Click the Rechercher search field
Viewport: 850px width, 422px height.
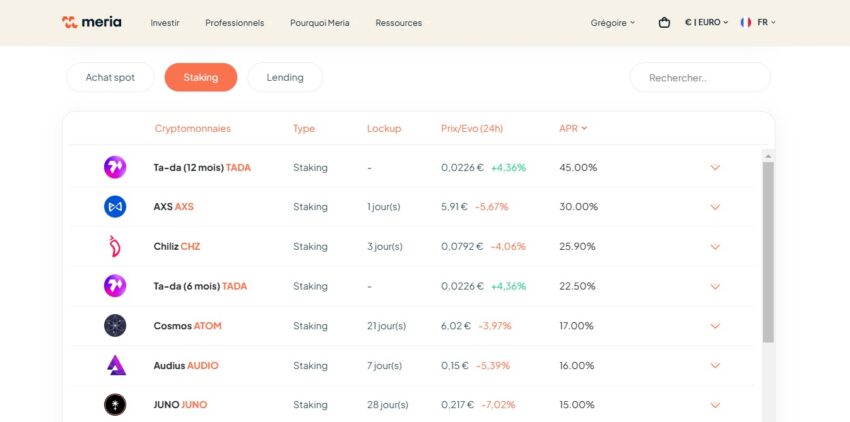point(700,78)
